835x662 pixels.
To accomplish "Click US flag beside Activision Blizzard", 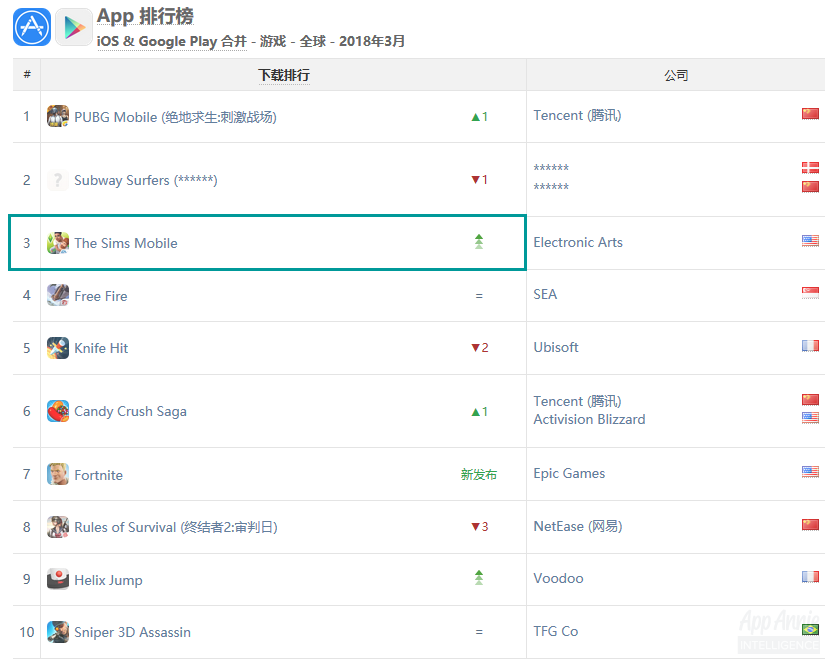I will point(810,418).
